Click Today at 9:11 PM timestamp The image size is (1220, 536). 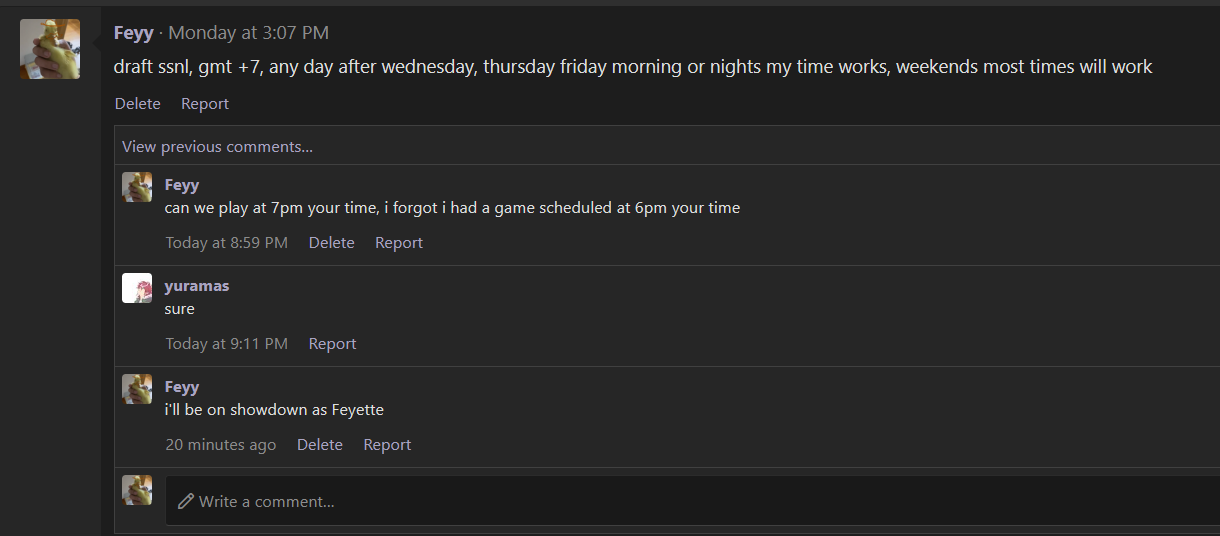226,344
